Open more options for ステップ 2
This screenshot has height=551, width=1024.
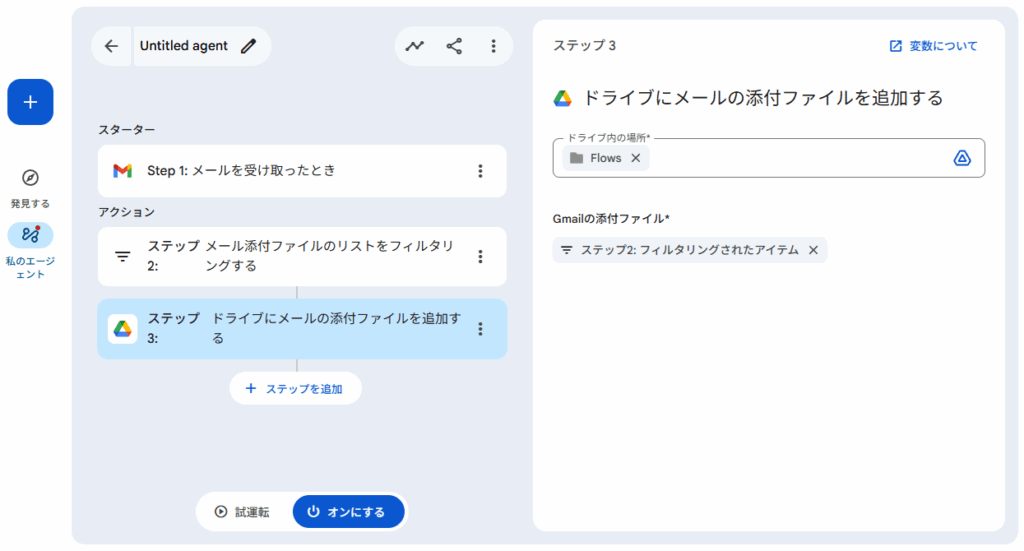[x=480, y=257]
